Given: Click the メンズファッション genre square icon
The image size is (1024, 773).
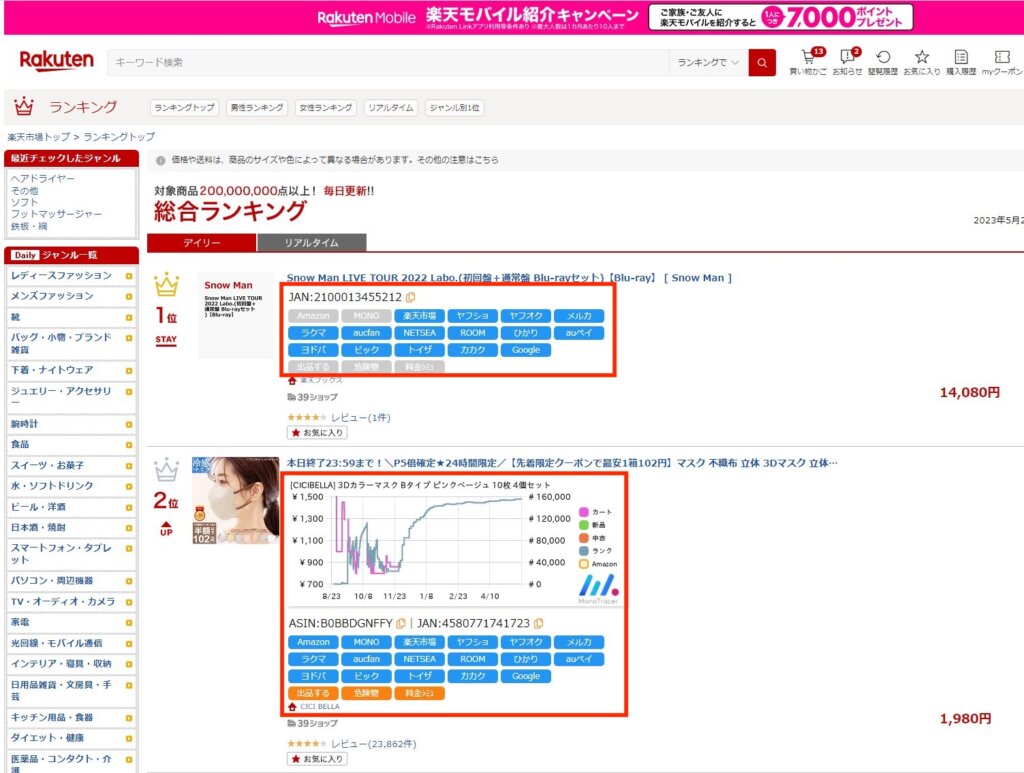Looking at the screenshot, I should coord(129,296).
